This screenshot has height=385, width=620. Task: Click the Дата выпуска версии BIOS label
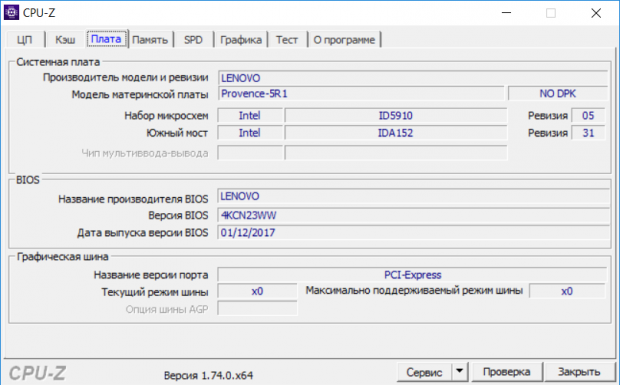142,233
